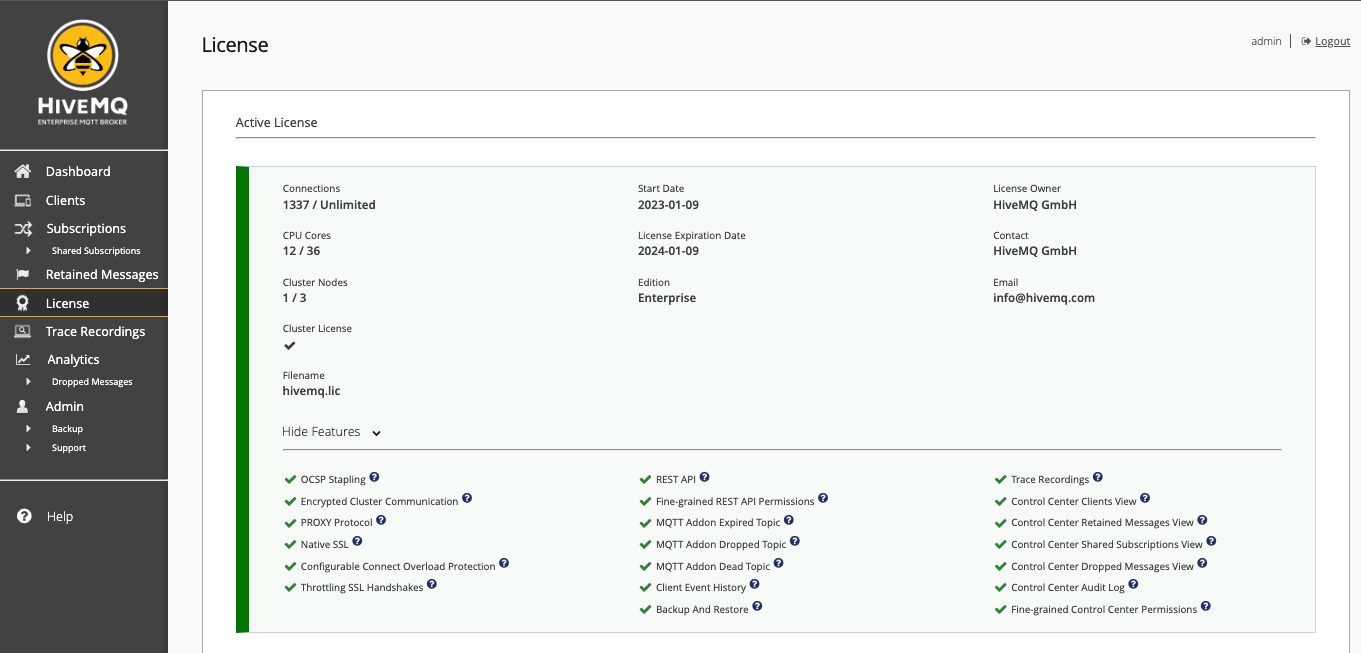1361x653 pixels.
Task: Expand the Backup submenu arrow
Action: (x=28, y=428)
